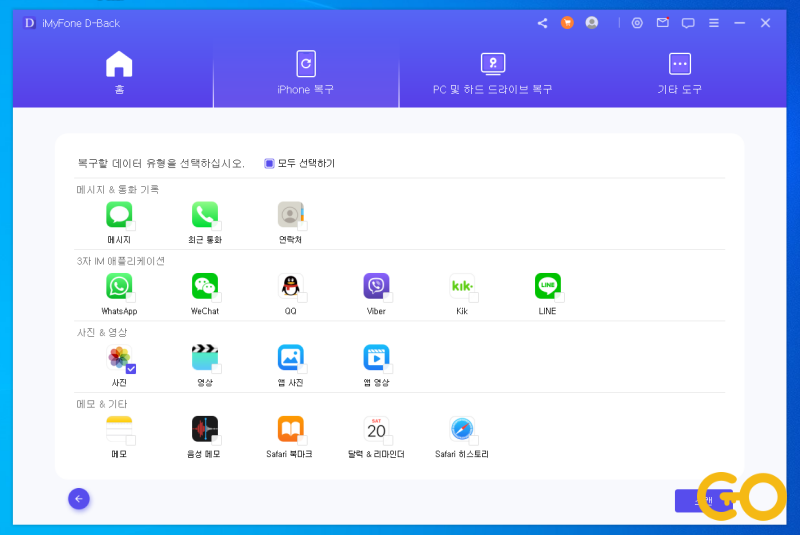
Task: Open the orange shopping cart icon
Action: point(567,23)
